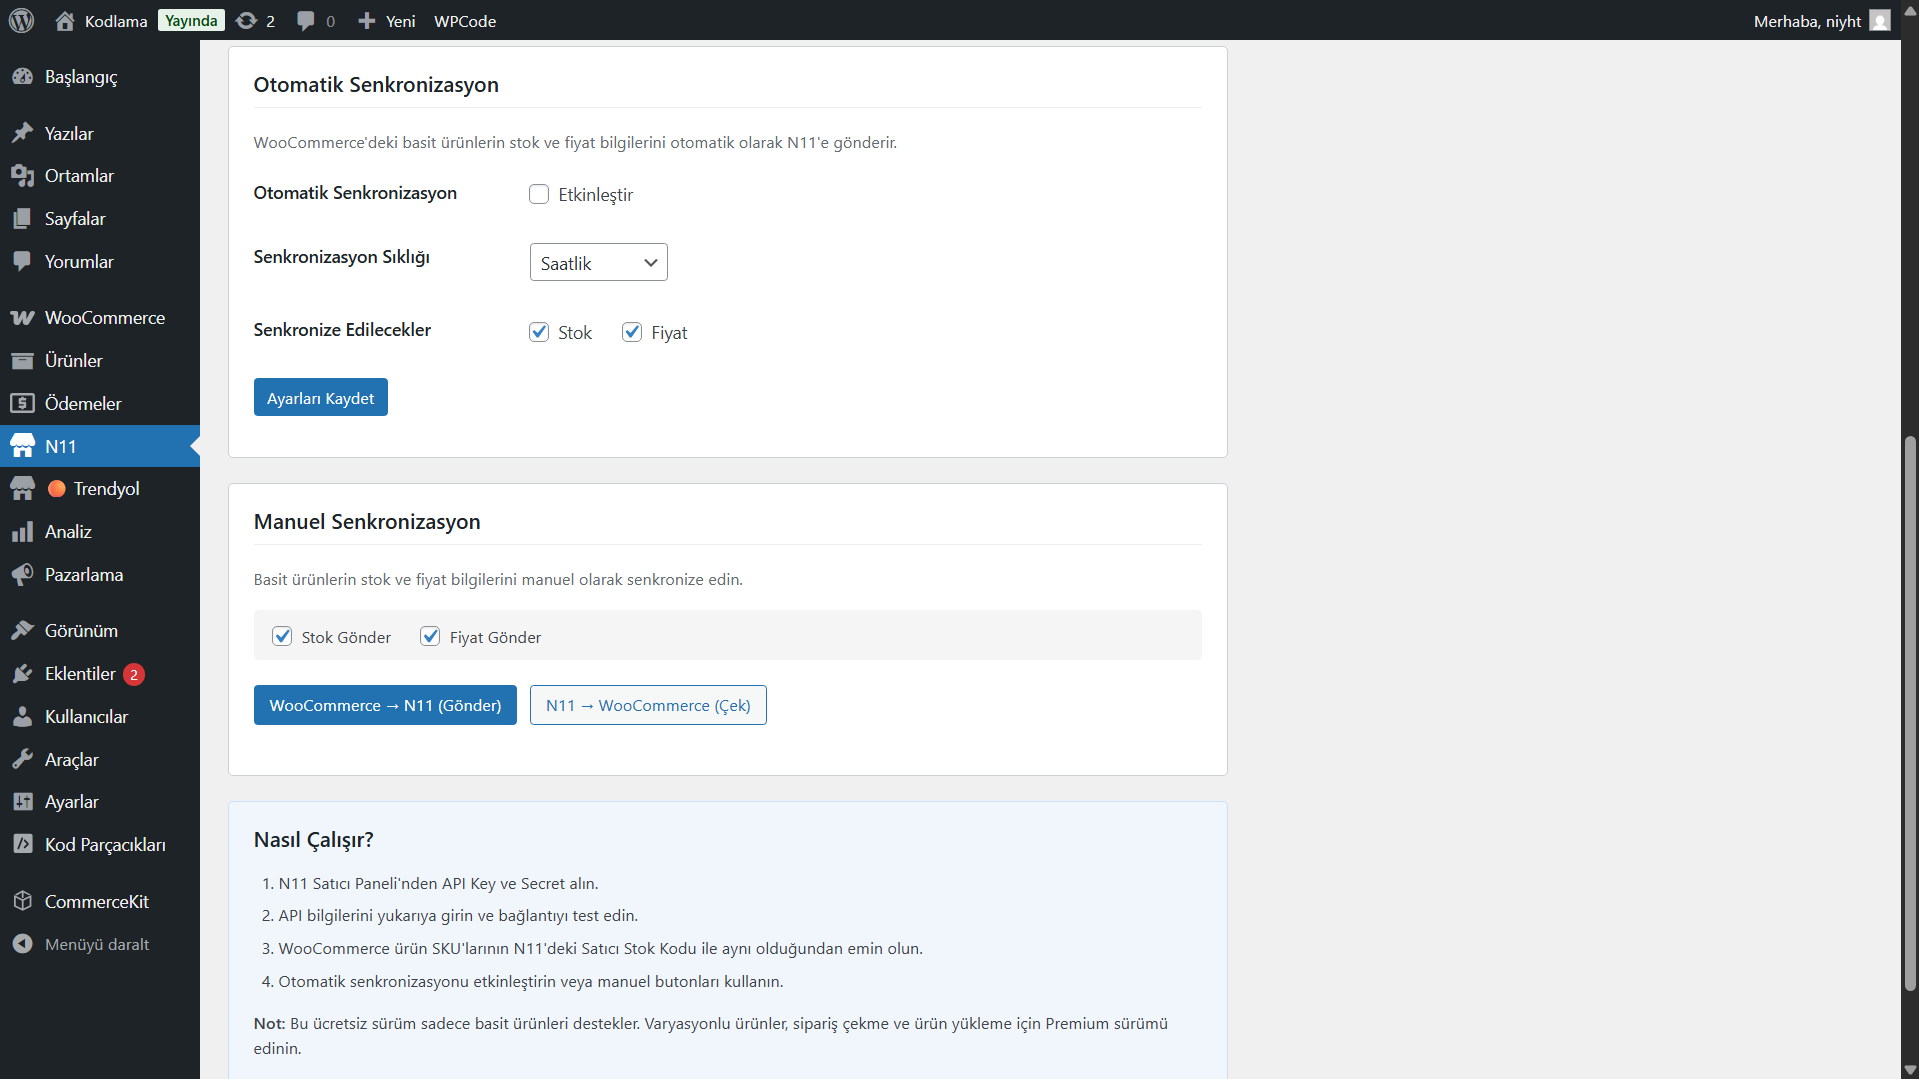Open the comments bubble icon in admin bar
This screenshot has height=1079, width=1919.
[306, 21]
